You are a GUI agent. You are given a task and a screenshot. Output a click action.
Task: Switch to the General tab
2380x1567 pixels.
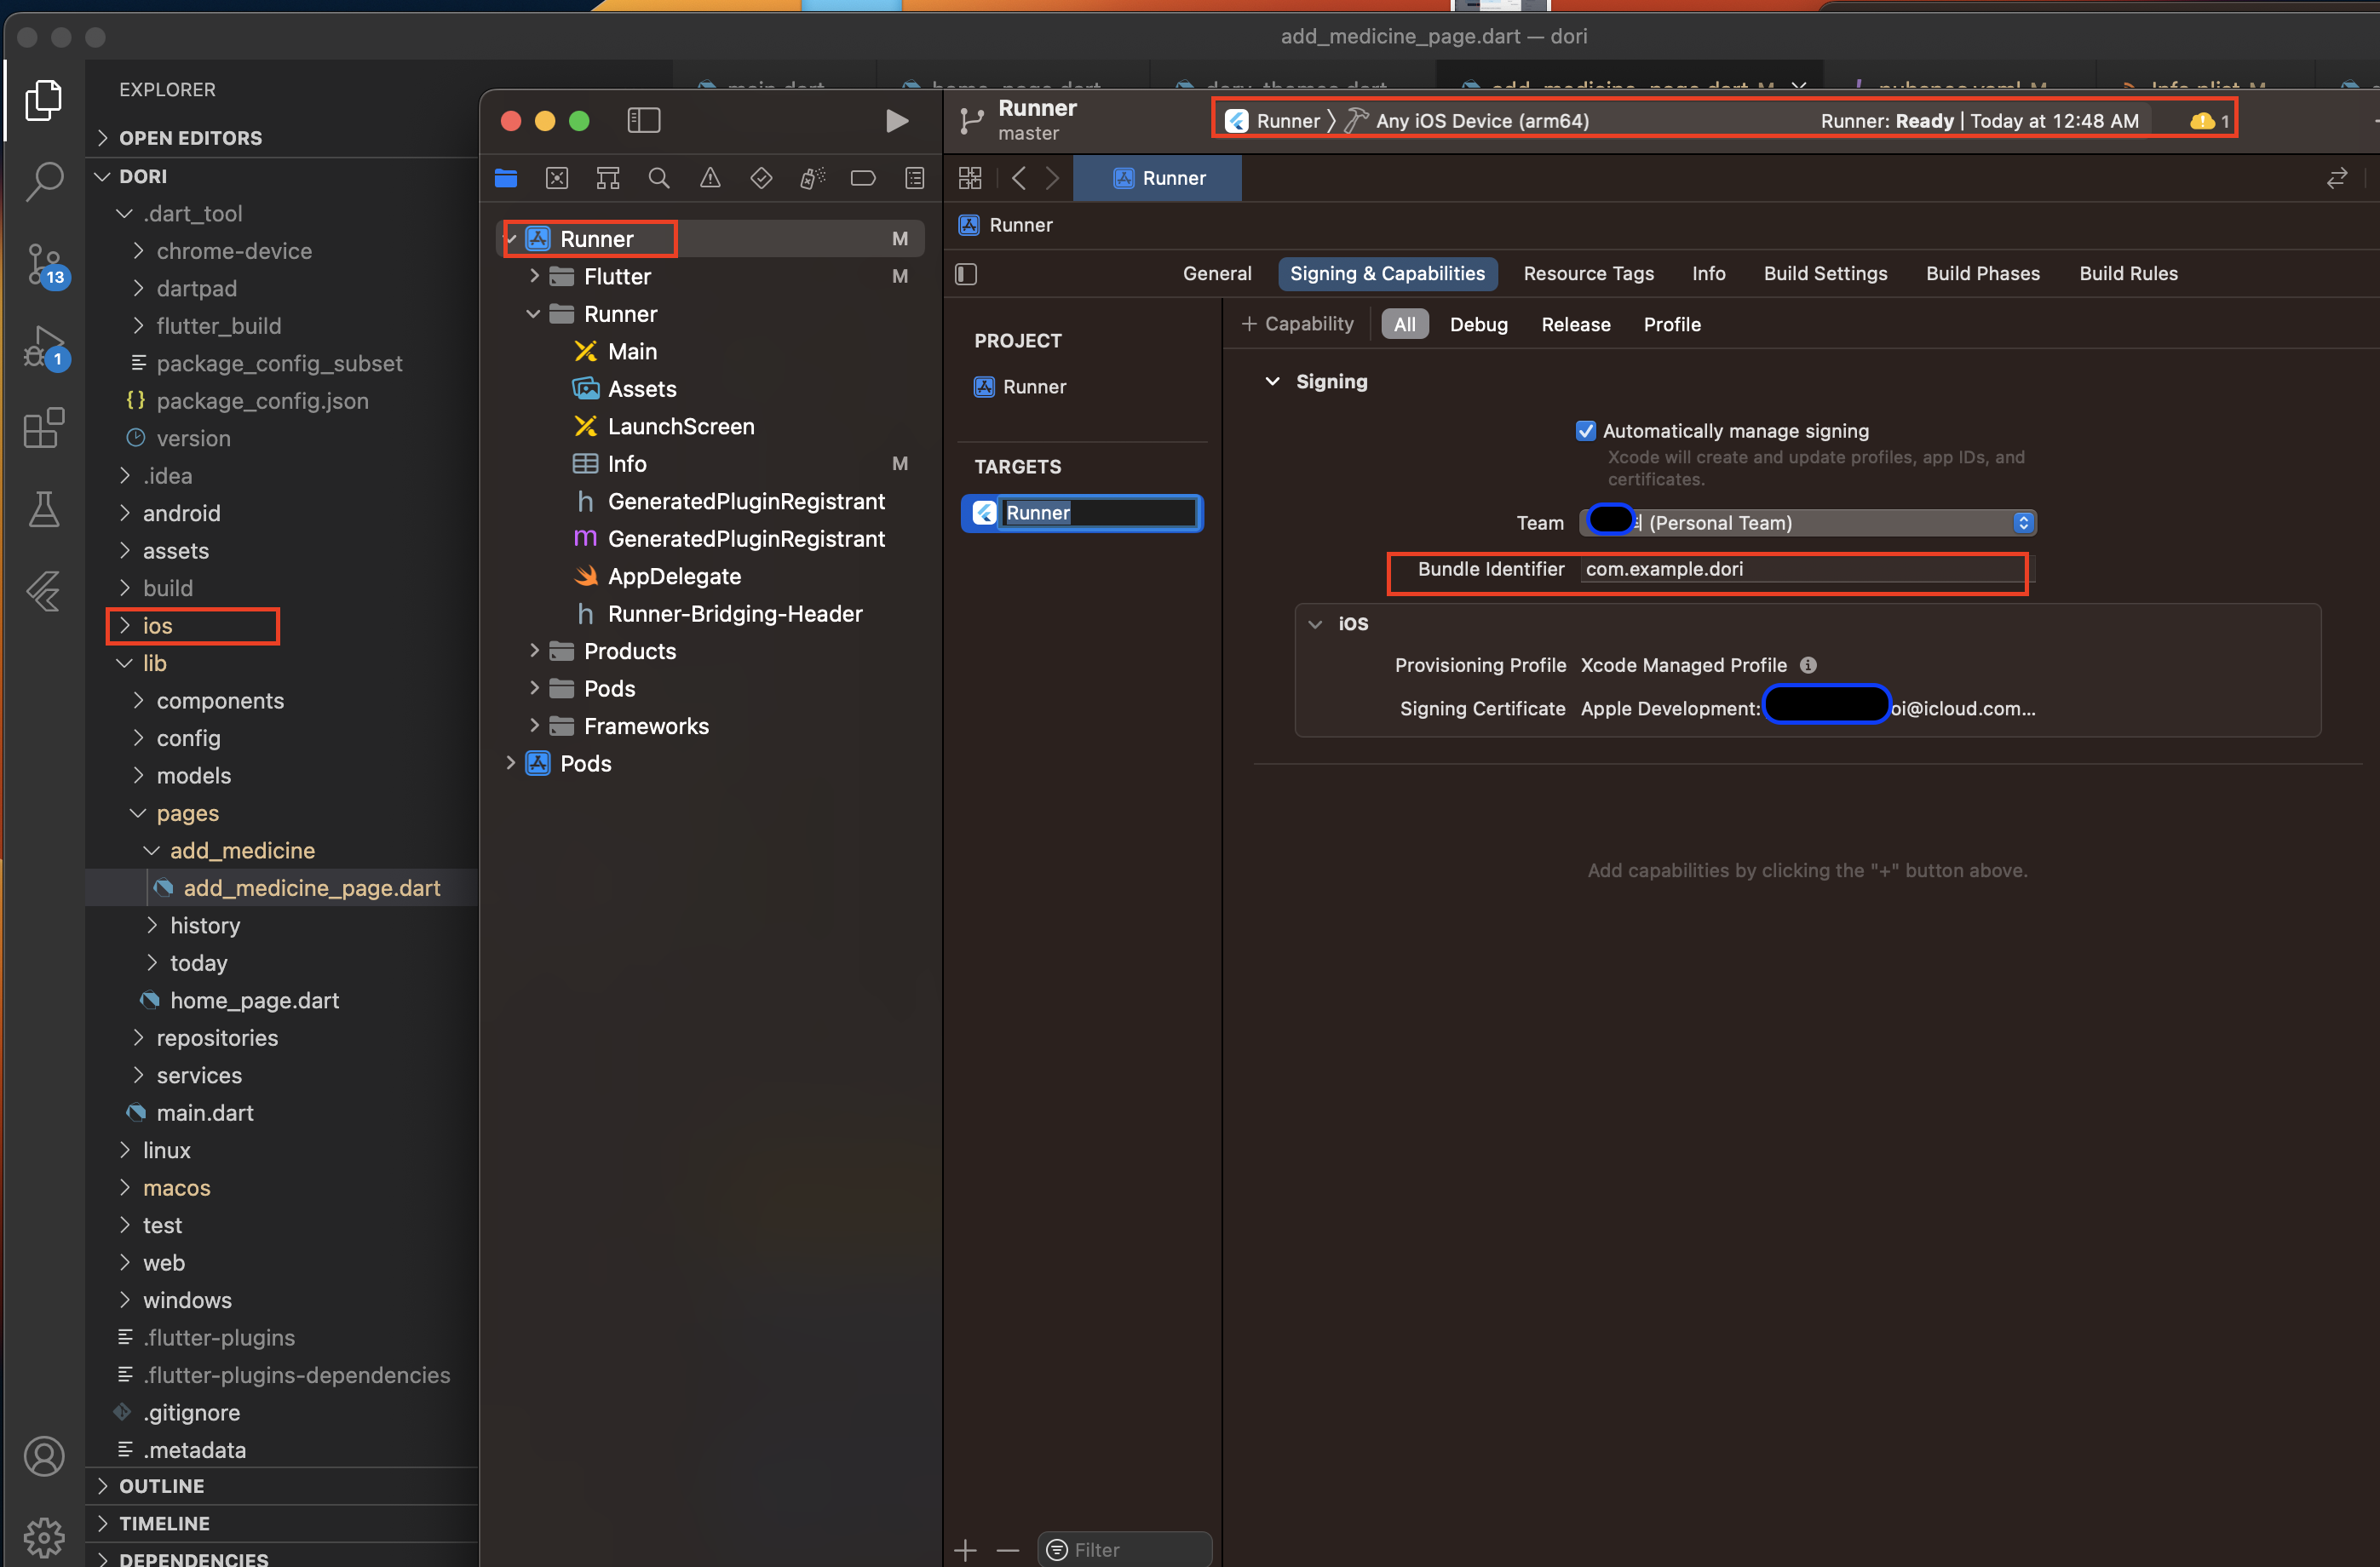pos(1216,273)
